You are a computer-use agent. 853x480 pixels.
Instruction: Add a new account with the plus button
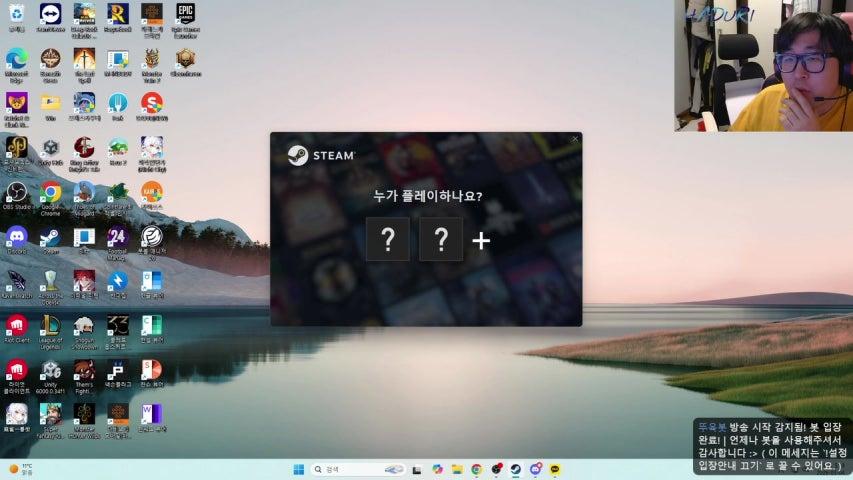481,240
